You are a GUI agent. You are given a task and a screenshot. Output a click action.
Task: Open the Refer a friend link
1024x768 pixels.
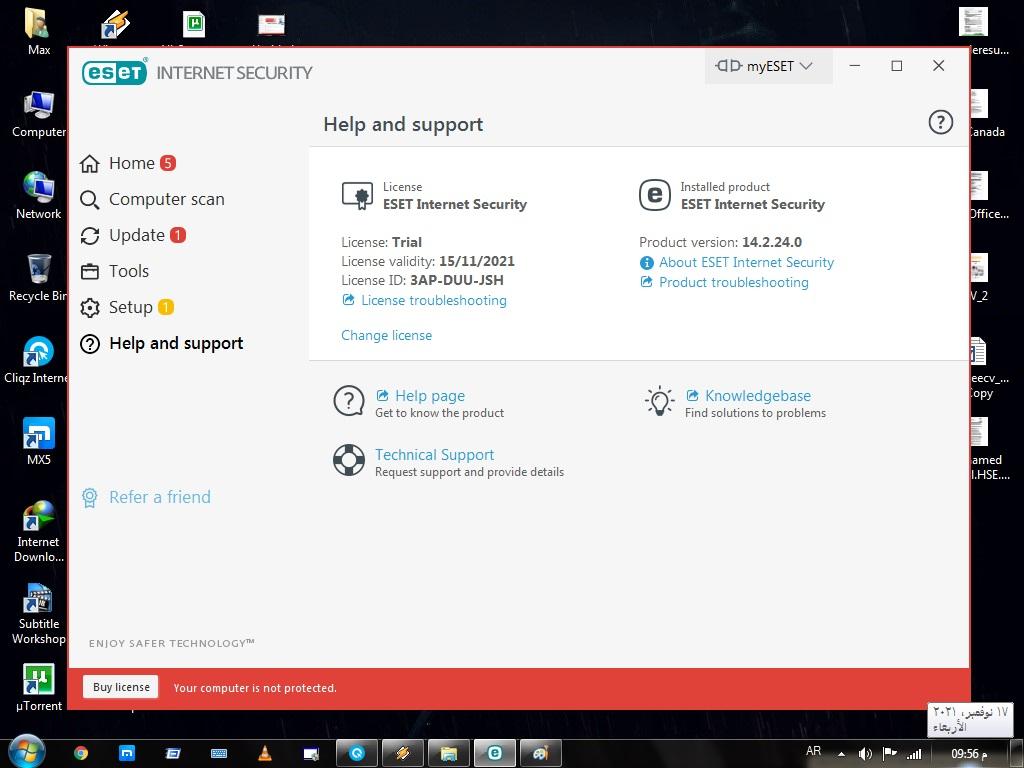pyautogui.click(x=160, y=497)
